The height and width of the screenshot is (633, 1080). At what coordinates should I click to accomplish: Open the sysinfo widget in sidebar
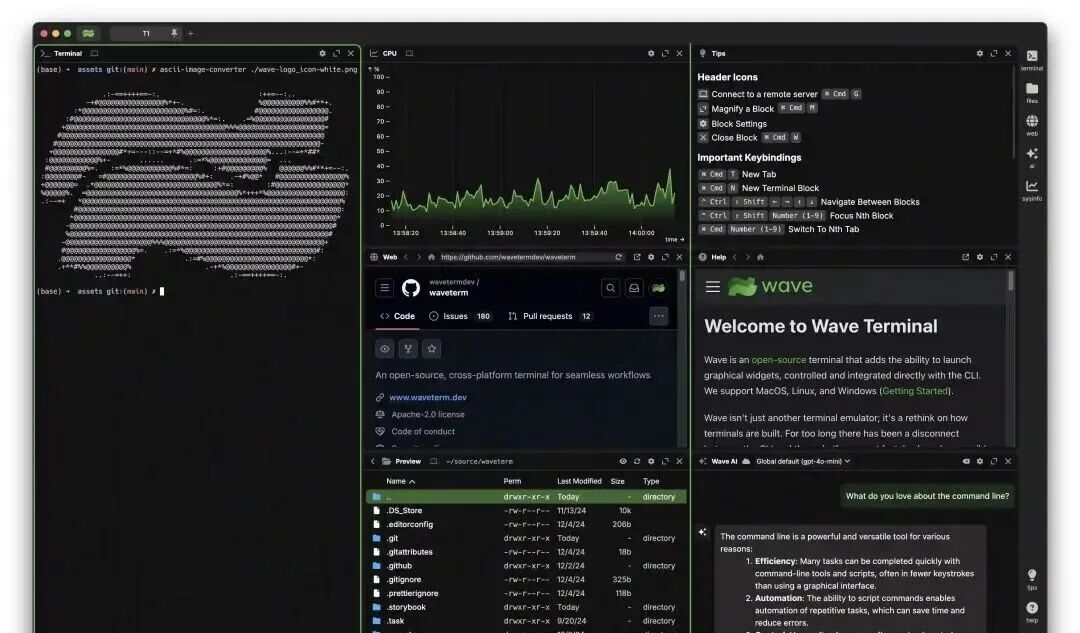click(1032, 189)
